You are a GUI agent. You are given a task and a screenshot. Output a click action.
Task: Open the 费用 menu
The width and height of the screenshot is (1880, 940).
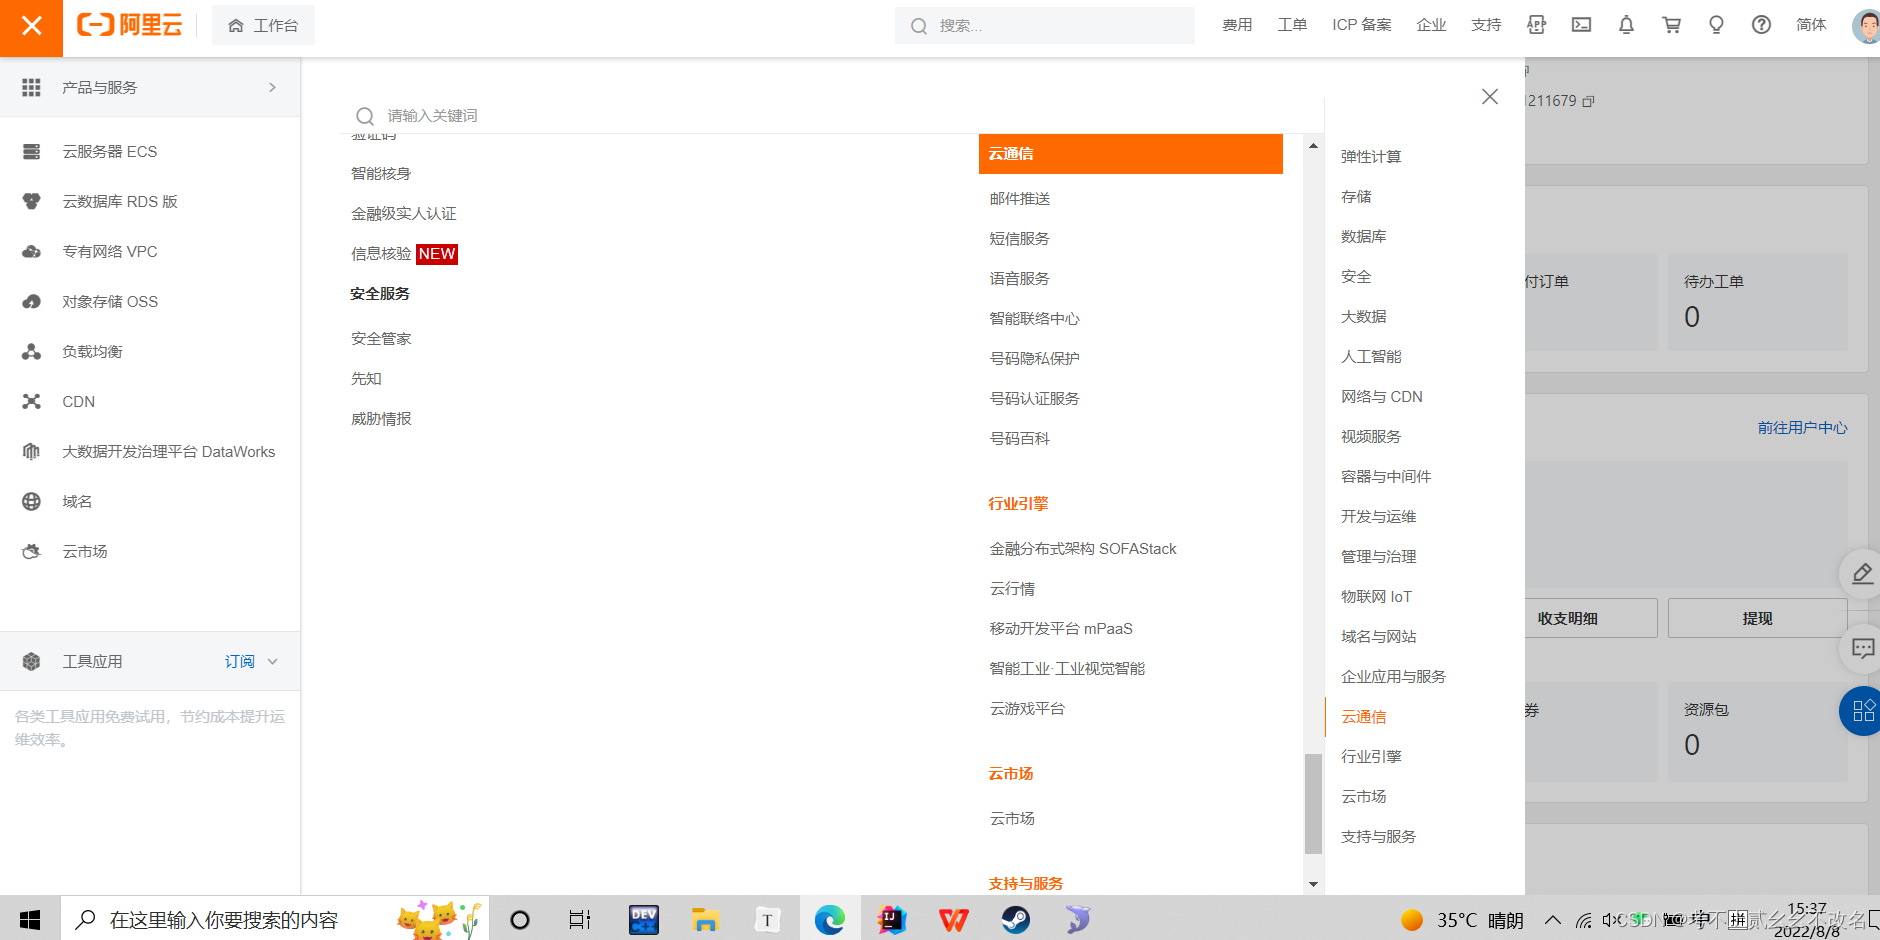point(1237,25)
